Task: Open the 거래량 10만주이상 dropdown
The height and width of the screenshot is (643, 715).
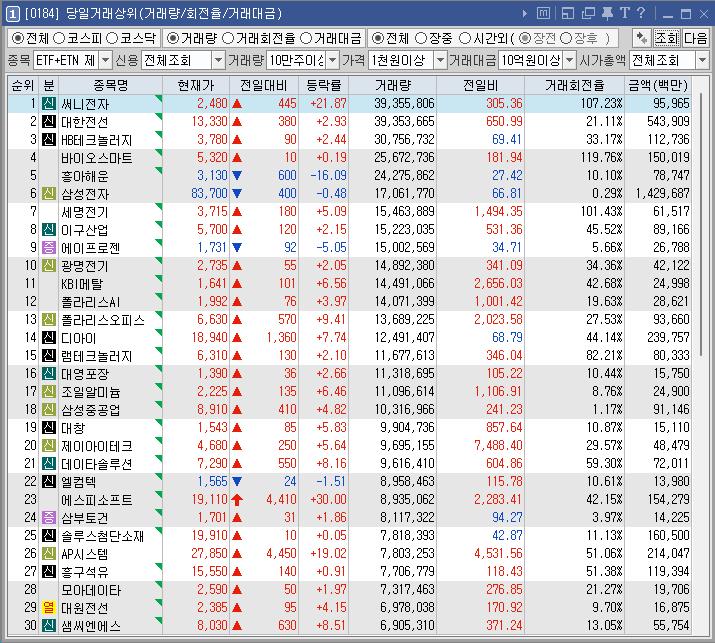Action: point(333,60)
